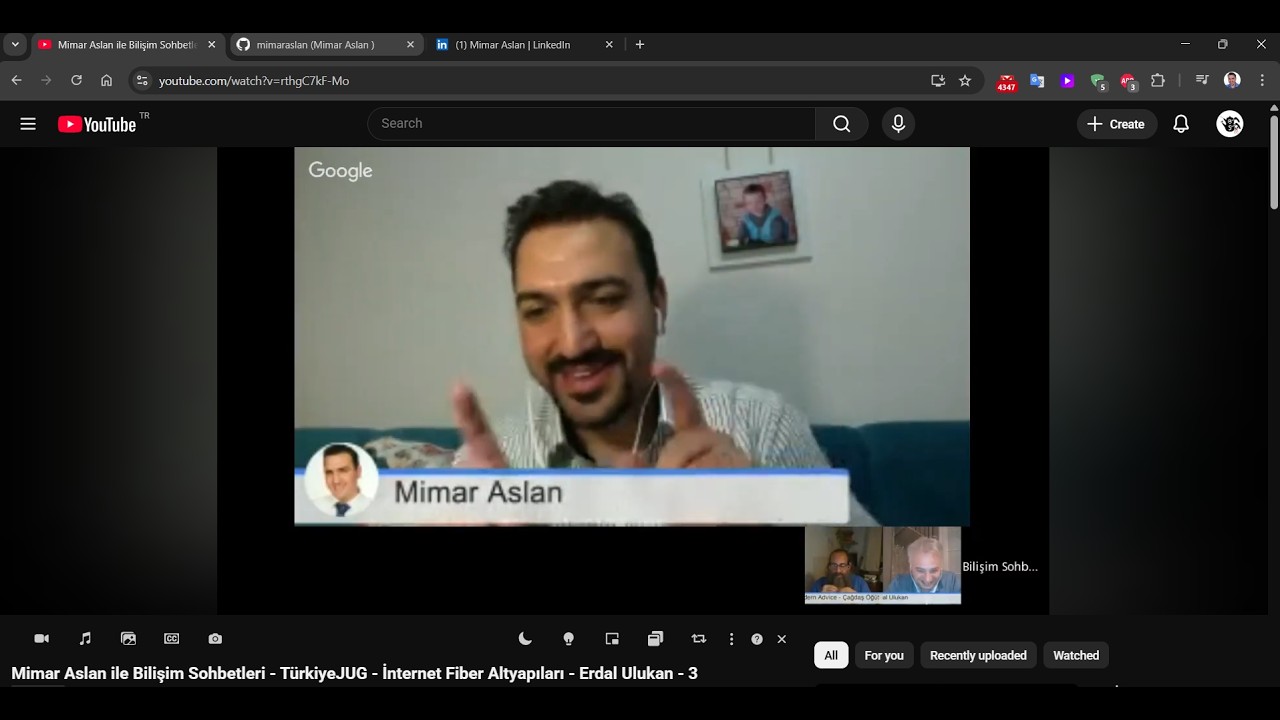Select the For you filter chip
Viewport: 1280px width, 720px height.
point(884,656)
